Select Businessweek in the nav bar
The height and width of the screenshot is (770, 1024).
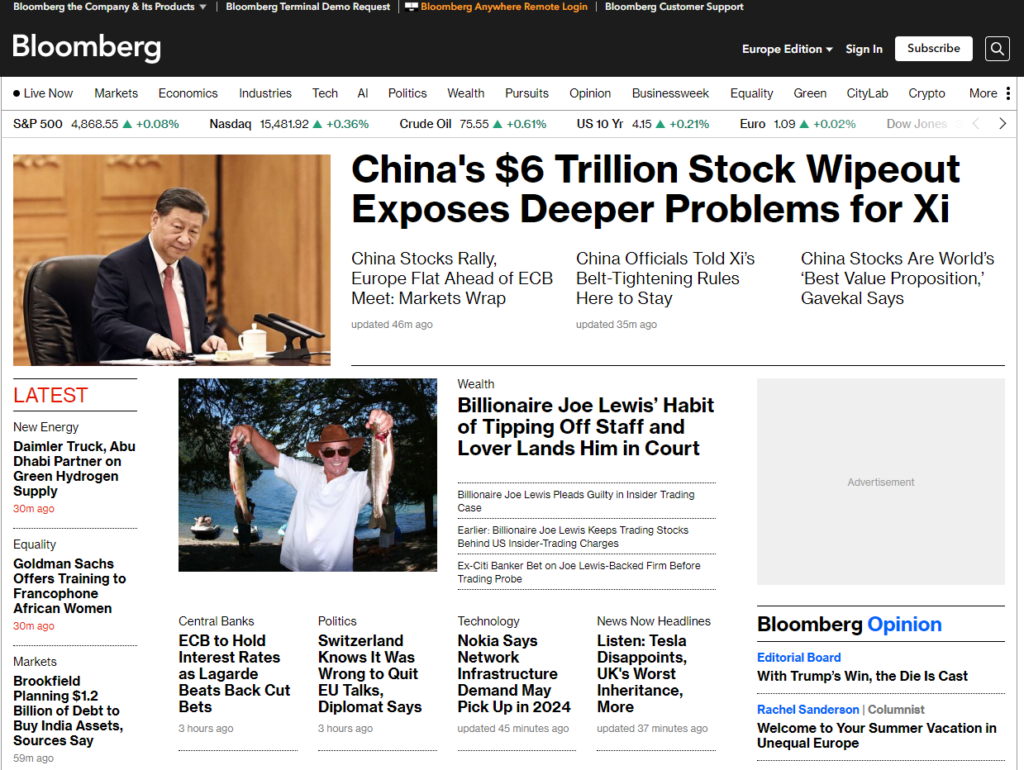(x=670, y=93)
